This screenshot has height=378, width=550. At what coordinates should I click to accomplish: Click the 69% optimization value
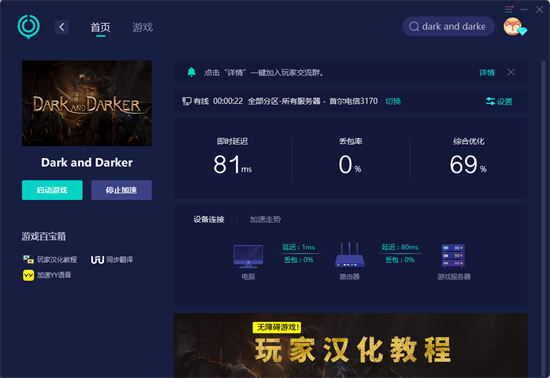click(468, 164)
